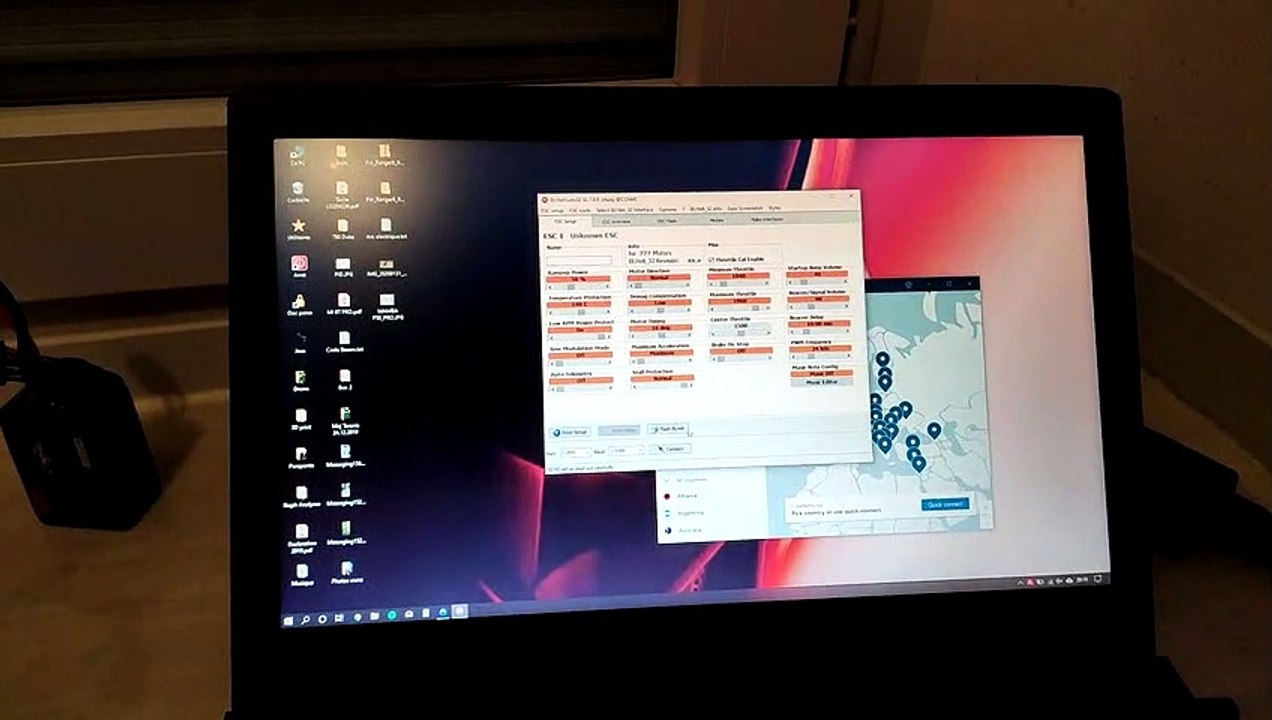
Task: Click the Connect button
Action: pyautogui.click(x=670, y=448)
